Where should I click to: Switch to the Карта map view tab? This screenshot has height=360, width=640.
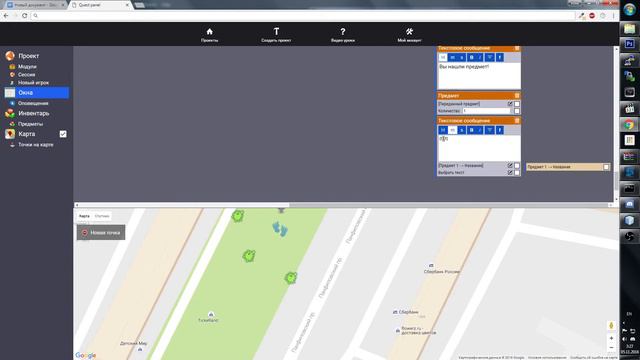[x=84, y=216]
